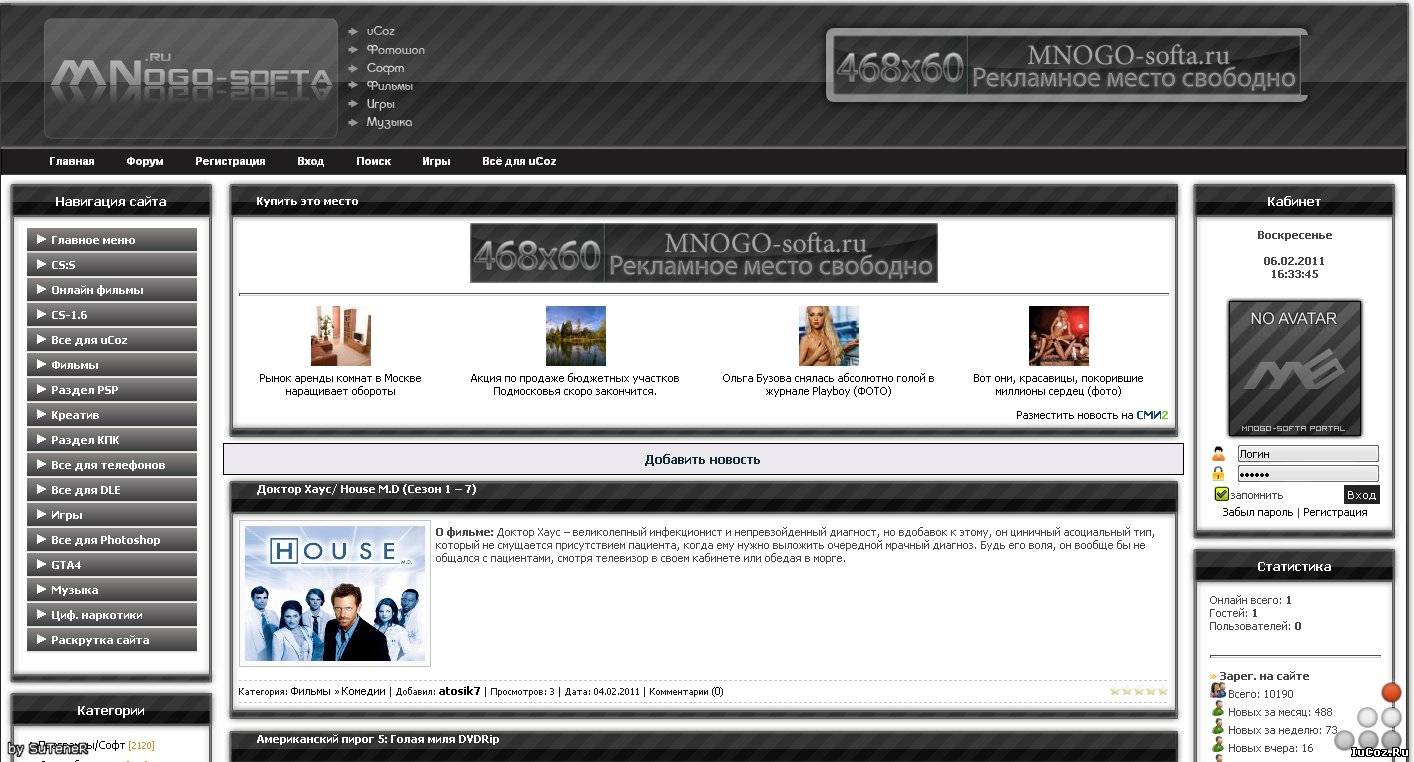Open Поиск in top menu
The height and width of the screenshot is (762, 1414).
373,161
